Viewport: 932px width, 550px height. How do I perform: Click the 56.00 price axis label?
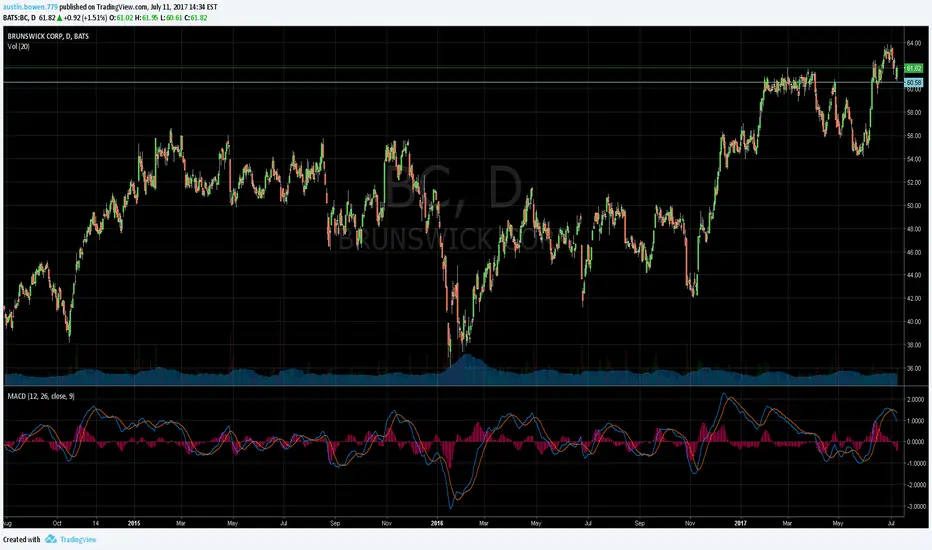914,136
